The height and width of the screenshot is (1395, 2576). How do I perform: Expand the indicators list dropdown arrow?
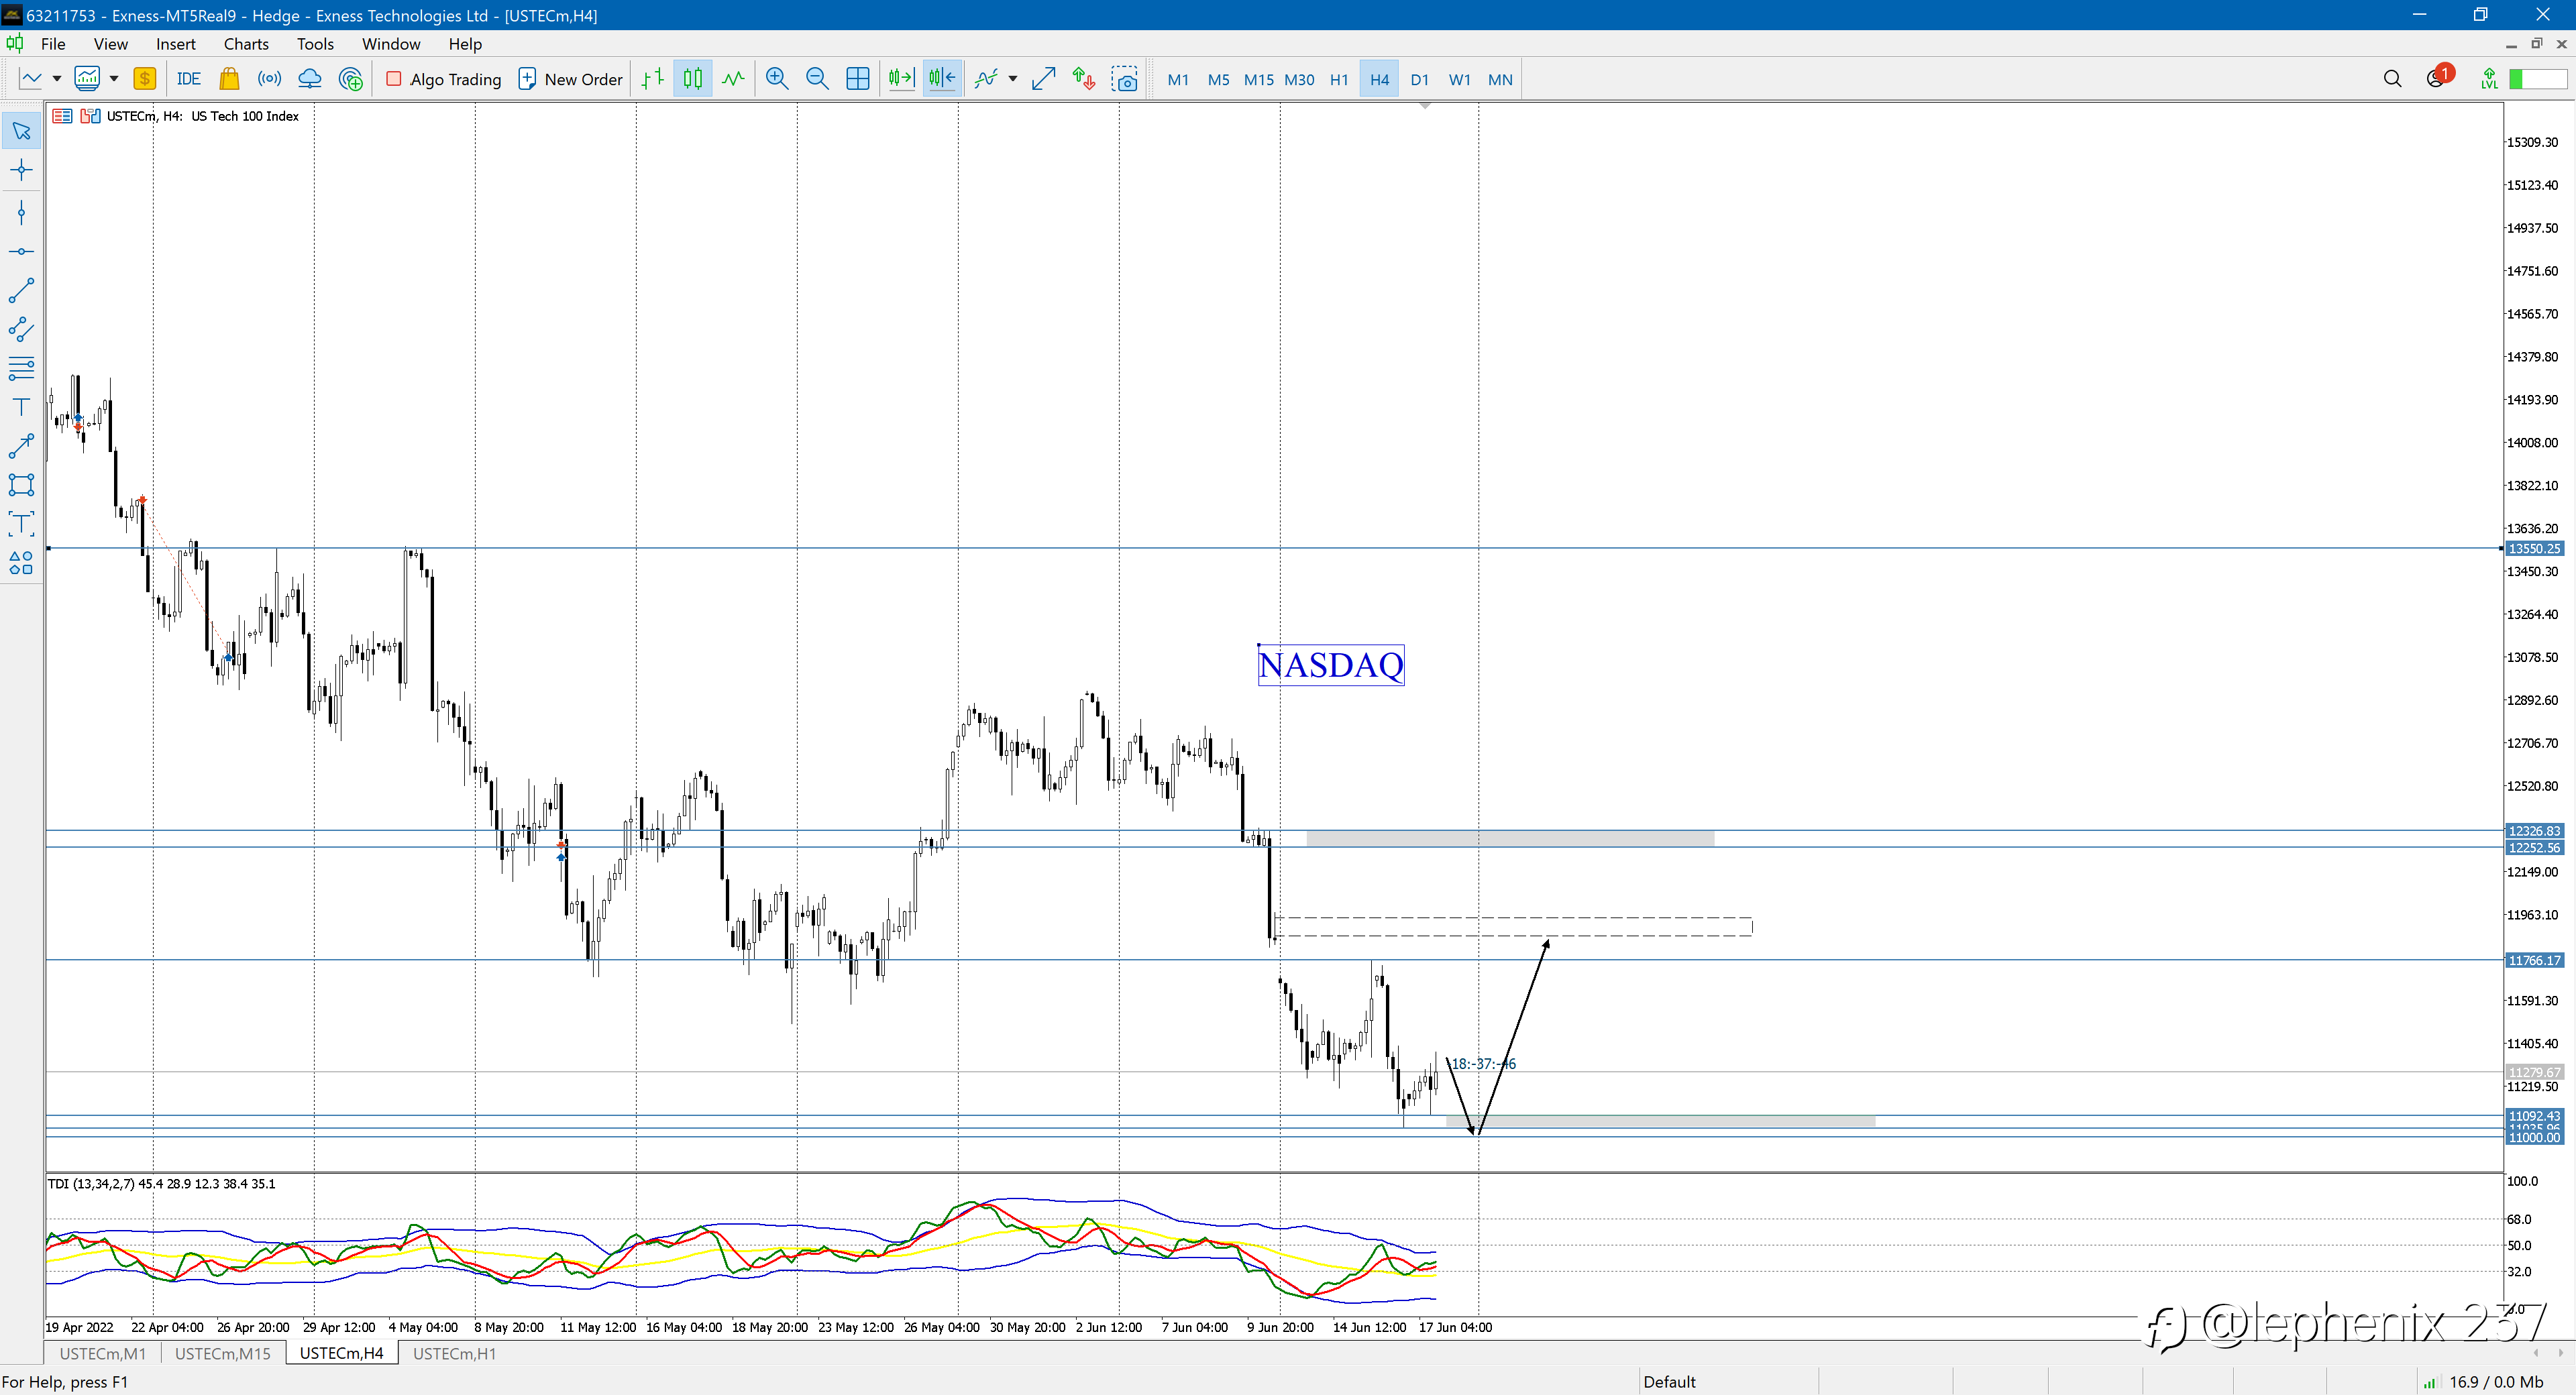[x=1013, y=79]
